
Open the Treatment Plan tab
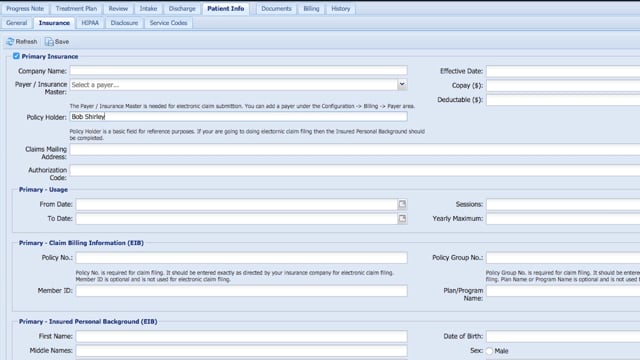pyautogui.click(x=76, y=9)
